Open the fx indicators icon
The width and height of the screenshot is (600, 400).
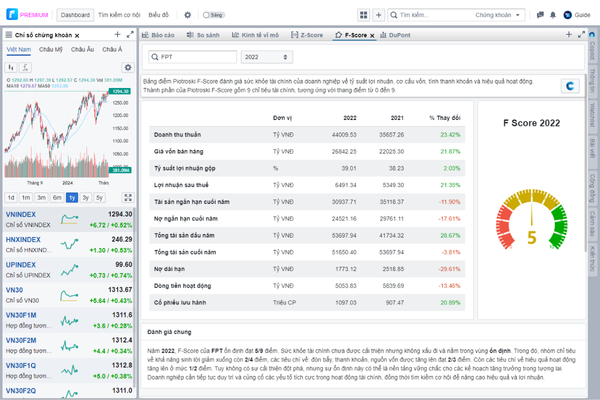[25, 67]
